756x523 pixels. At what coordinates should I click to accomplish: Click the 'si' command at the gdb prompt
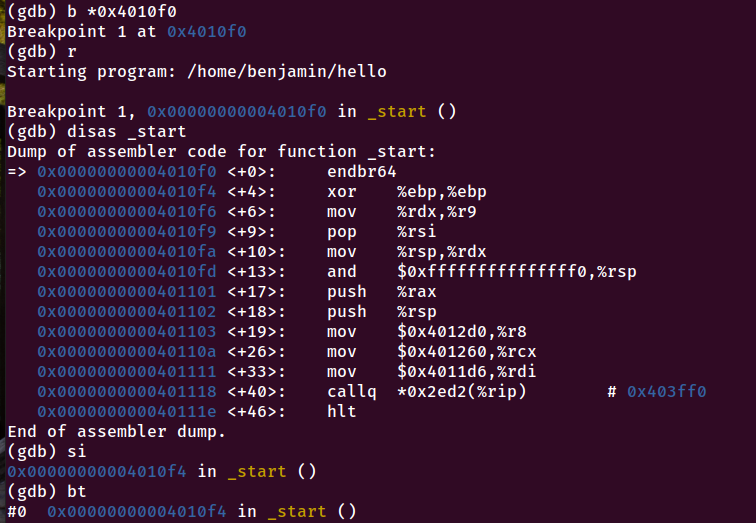77,452
